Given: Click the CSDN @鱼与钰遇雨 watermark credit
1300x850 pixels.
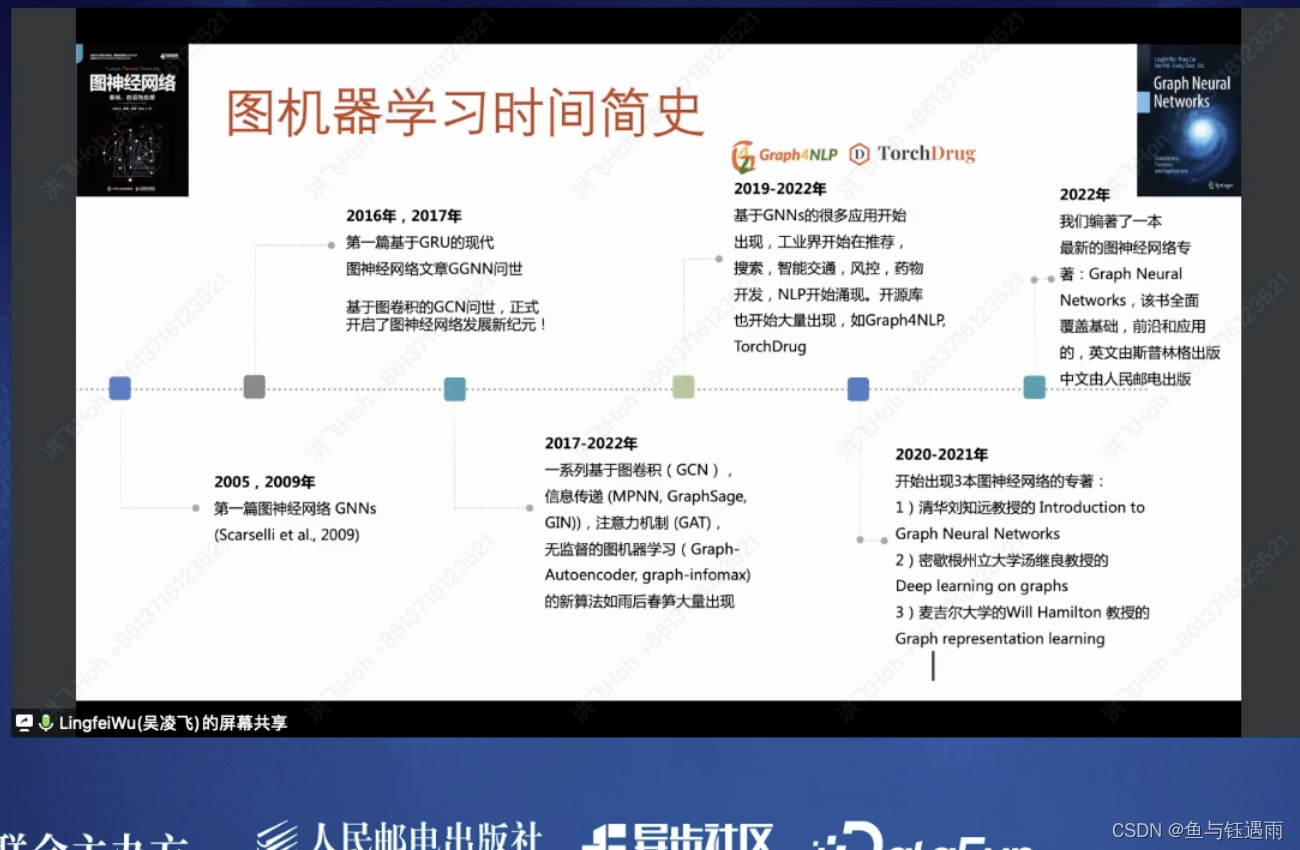Looking at the screenshot, I should 1197,830.
